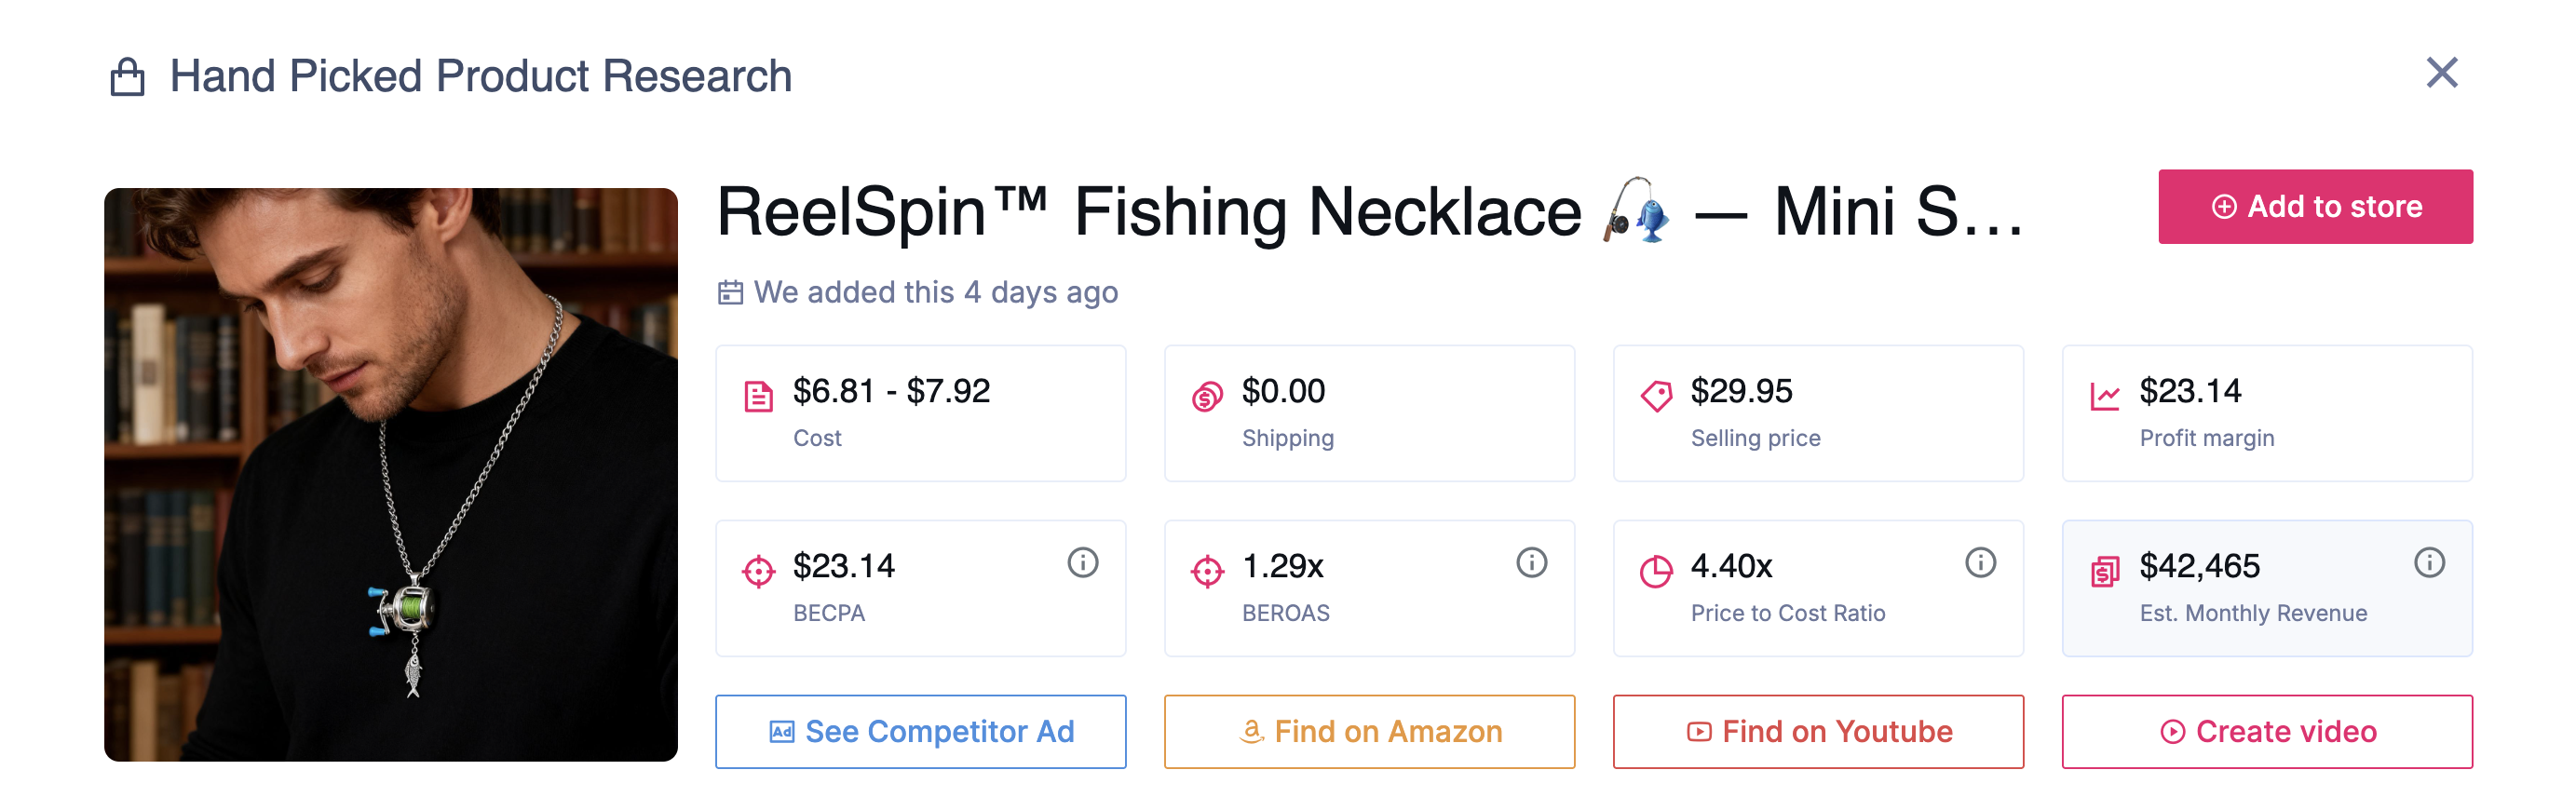Click the YouTube play icon on Find on Youtube
The width and height of the screenshot is (2576, 797).
tap(1698, 731)
